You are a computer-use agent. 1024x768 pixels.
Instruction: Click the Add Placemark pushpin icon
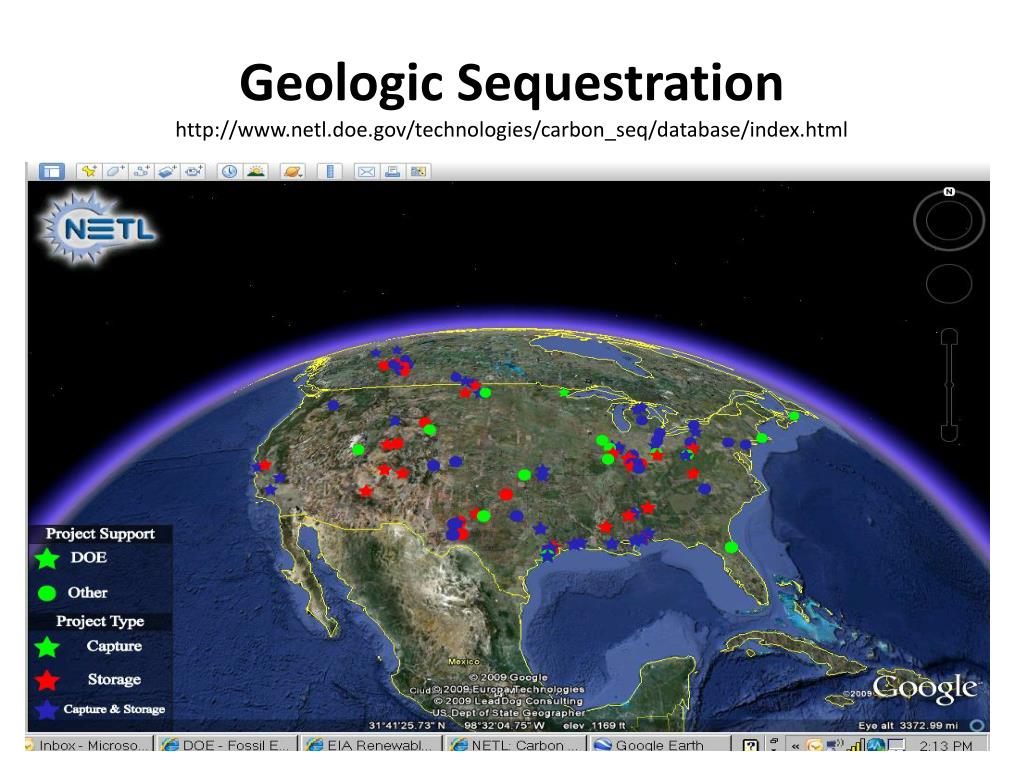(88, 171)
